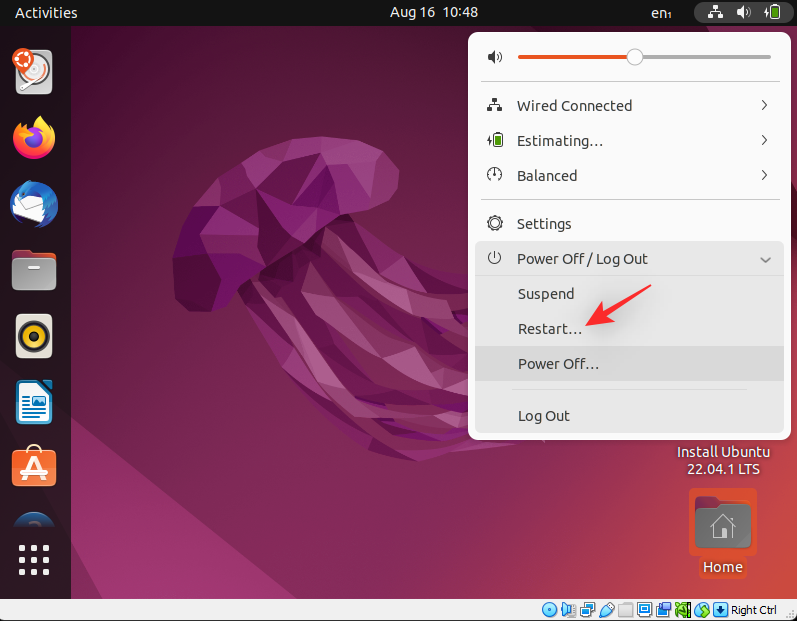Open the Home folder desktop icon
797x621 pixels.
[x=722, y=532]
